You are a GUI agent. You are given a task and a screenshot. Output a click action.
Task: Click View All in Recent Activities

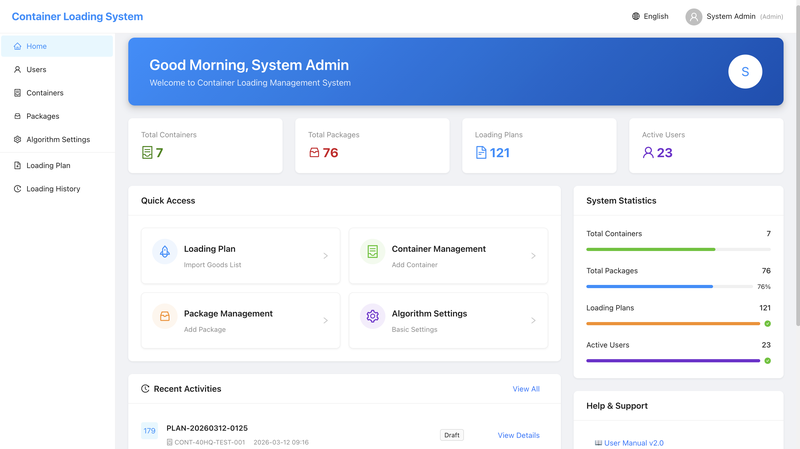[x=526, y=389]
